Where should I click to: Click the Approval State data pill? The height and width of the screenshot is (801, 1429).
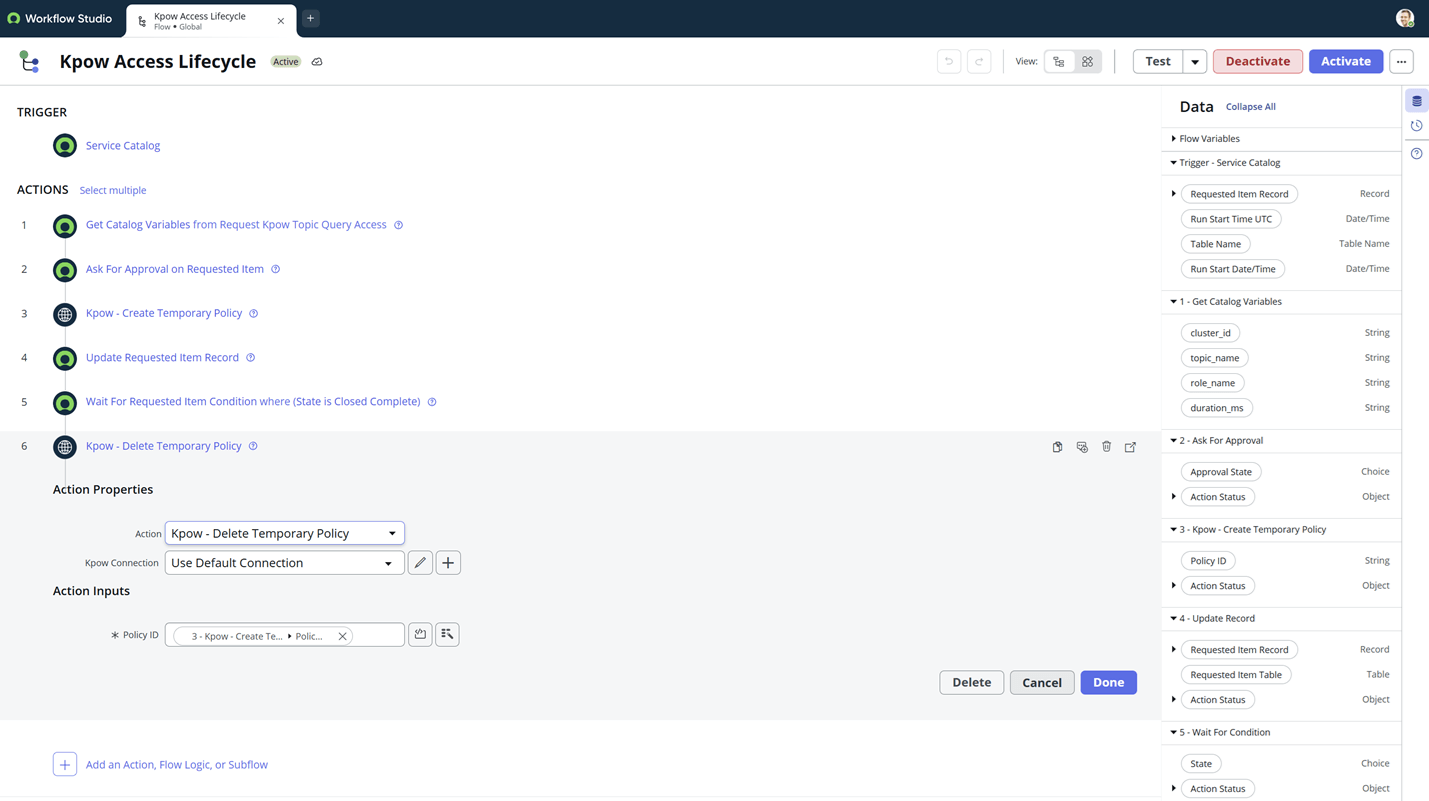click(x=1221, y=472)
